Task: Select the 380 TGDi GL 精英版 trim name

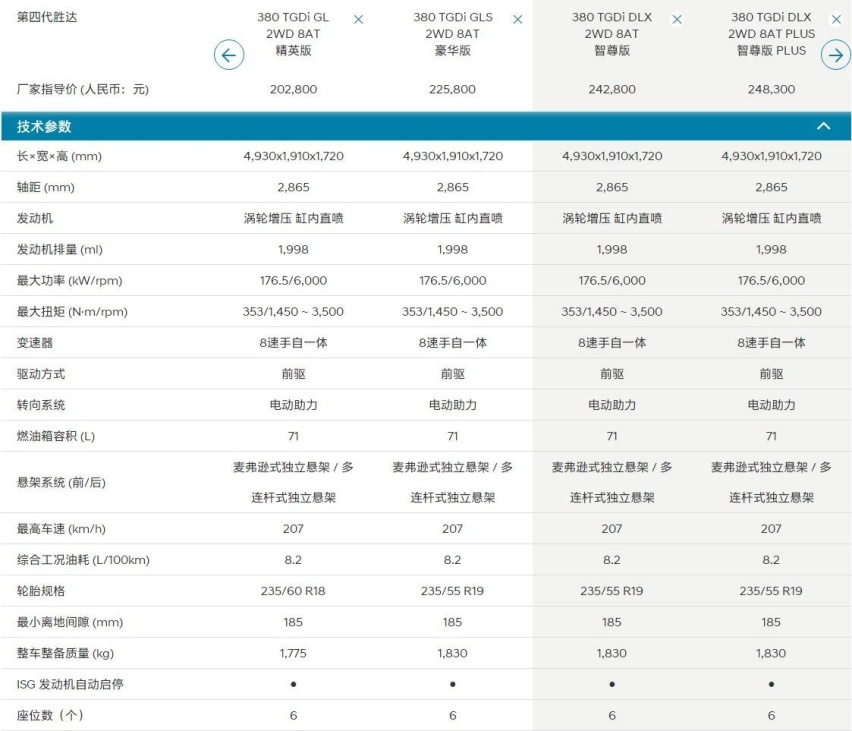Action: point(293,34)
